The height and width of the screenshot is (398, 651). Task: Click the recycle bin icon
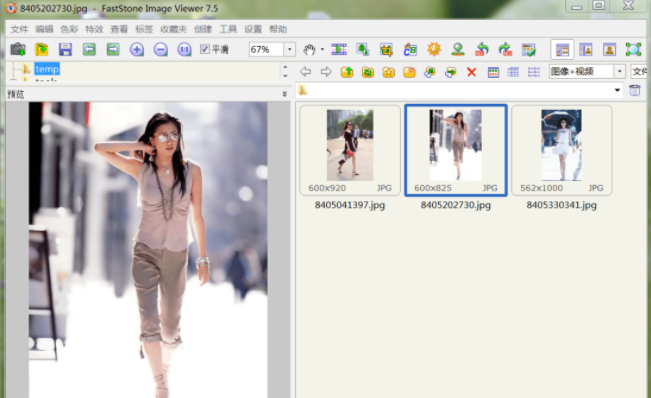635,90
